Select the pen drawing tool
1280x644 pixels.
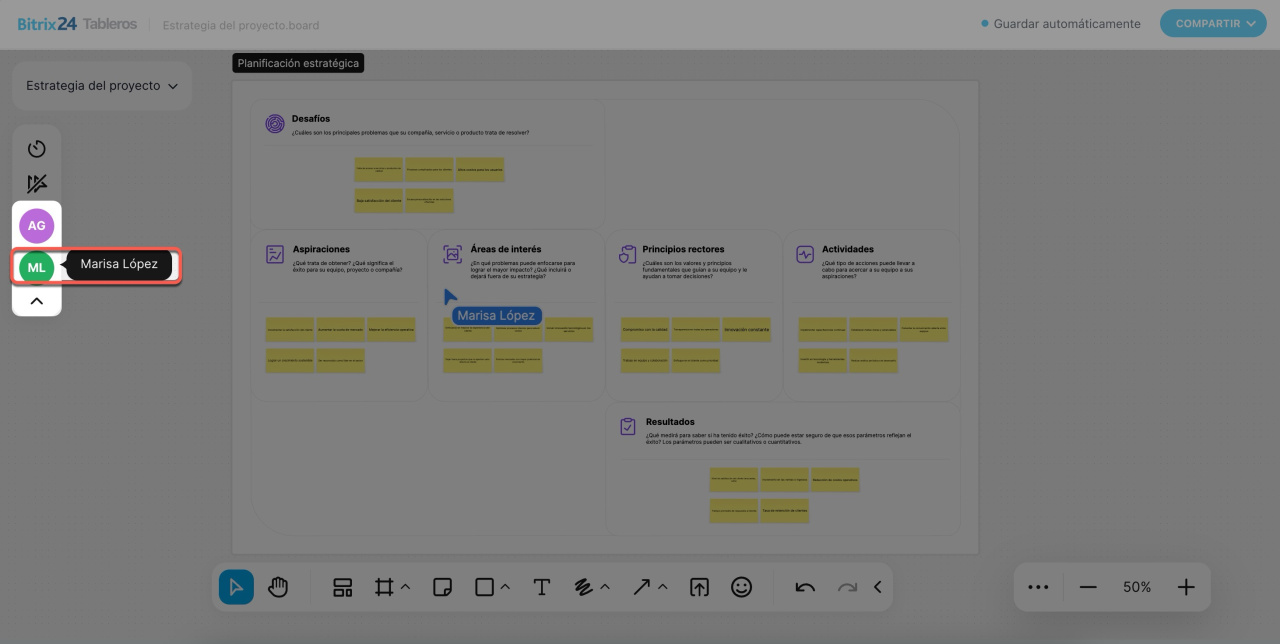point(585,587)
